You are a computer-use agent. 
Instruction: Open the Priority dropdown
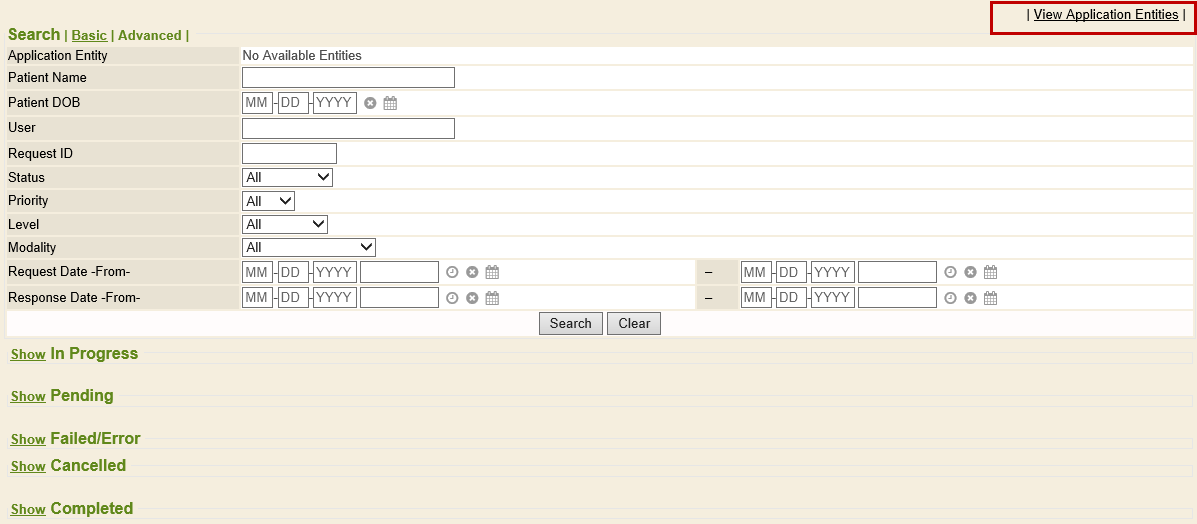[x=268, y=201]
